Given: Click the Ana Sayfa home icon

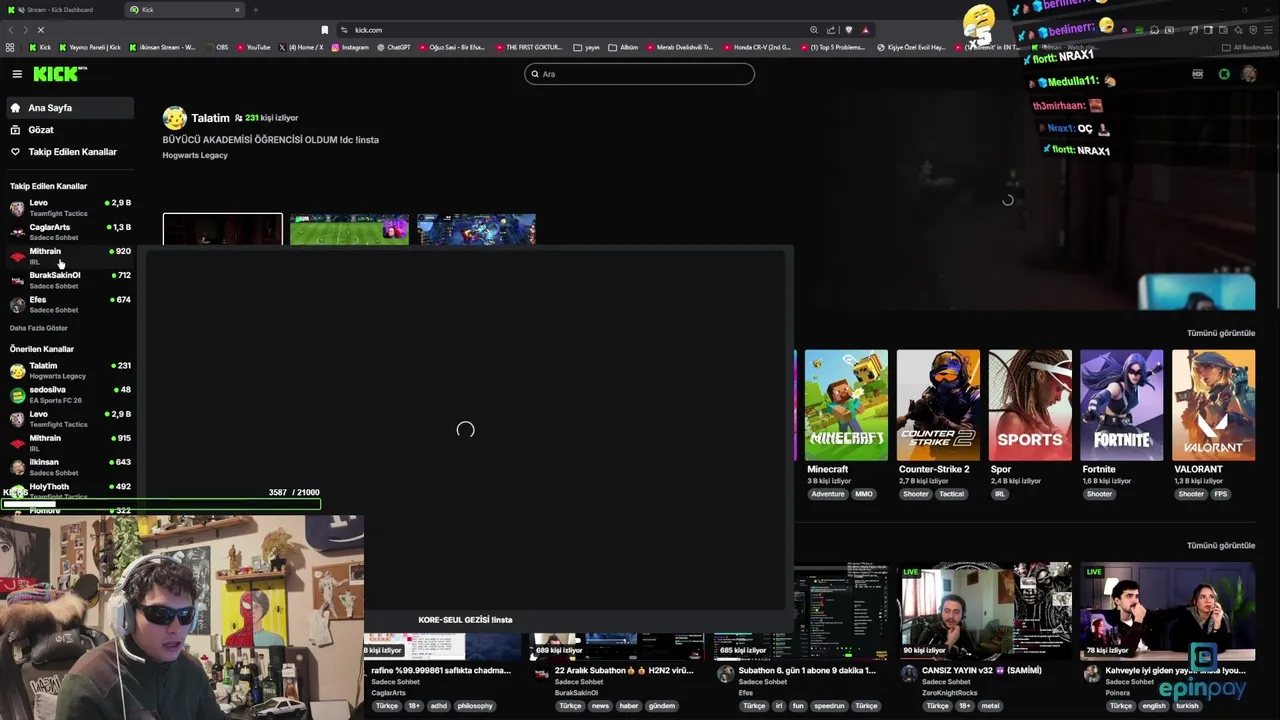Looking at the screenshot, I should click(x=15, y=108).
